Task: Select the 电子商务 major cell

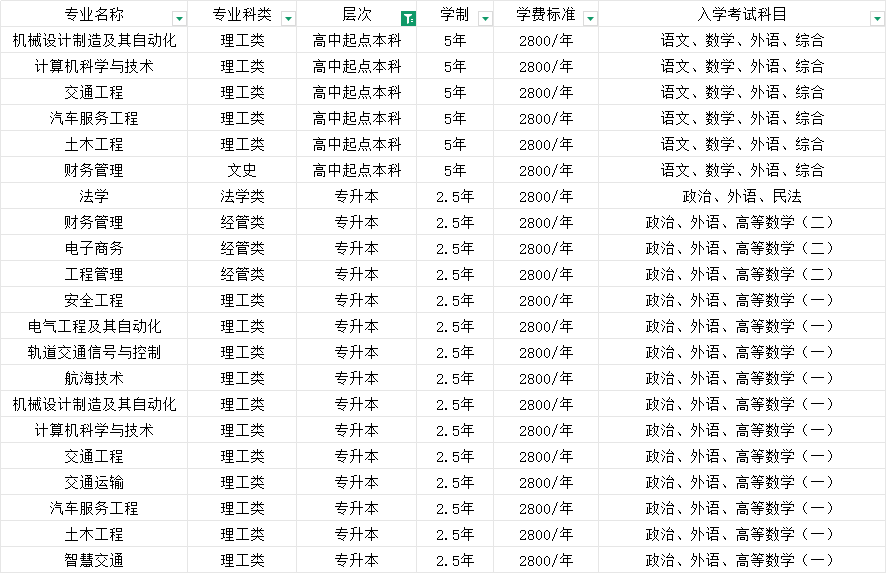Action: click(x=94, y=248)
